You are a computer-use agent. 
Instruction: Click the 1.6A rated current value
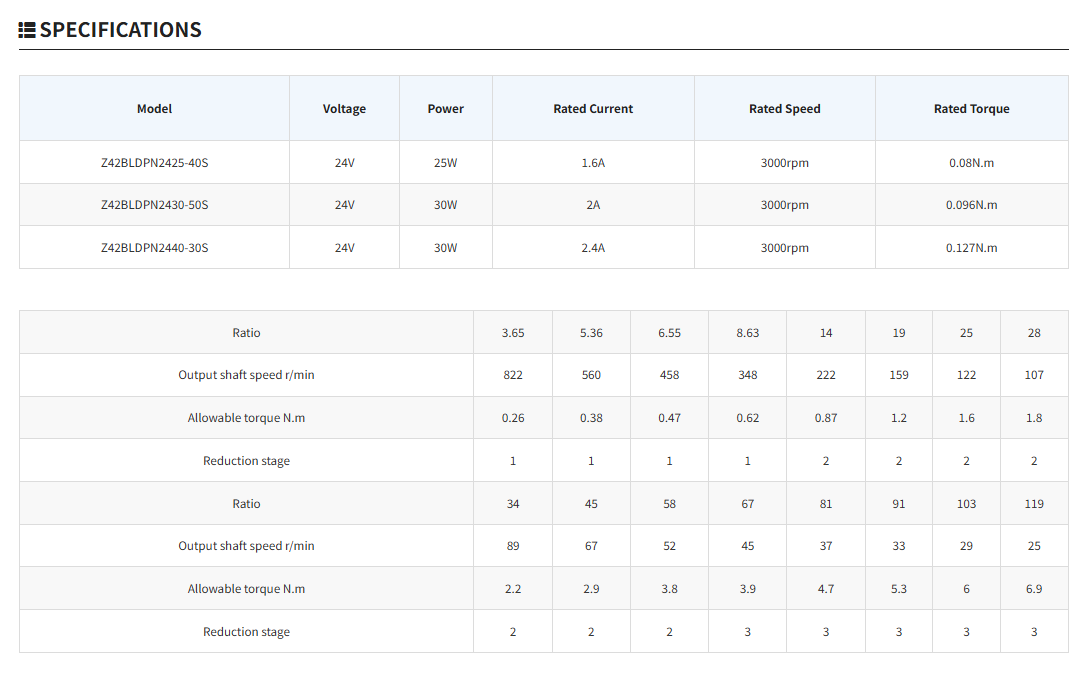point(593,163)
